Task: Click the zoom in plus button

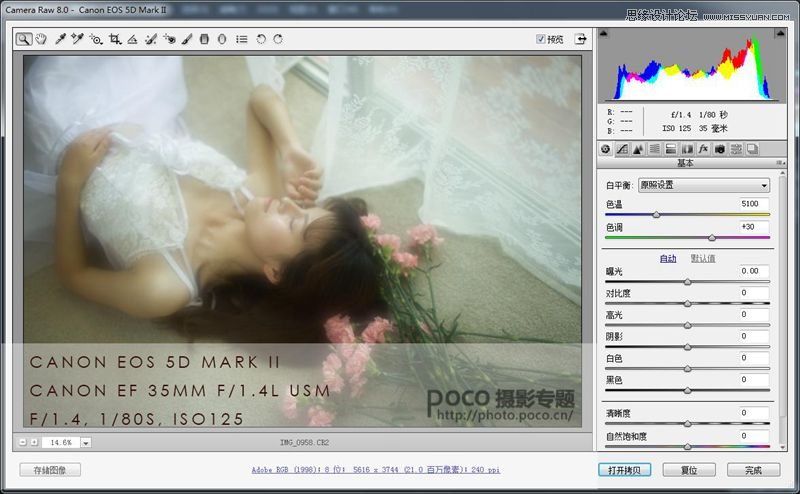Action: pyautogui.click(x=34, y=442)
